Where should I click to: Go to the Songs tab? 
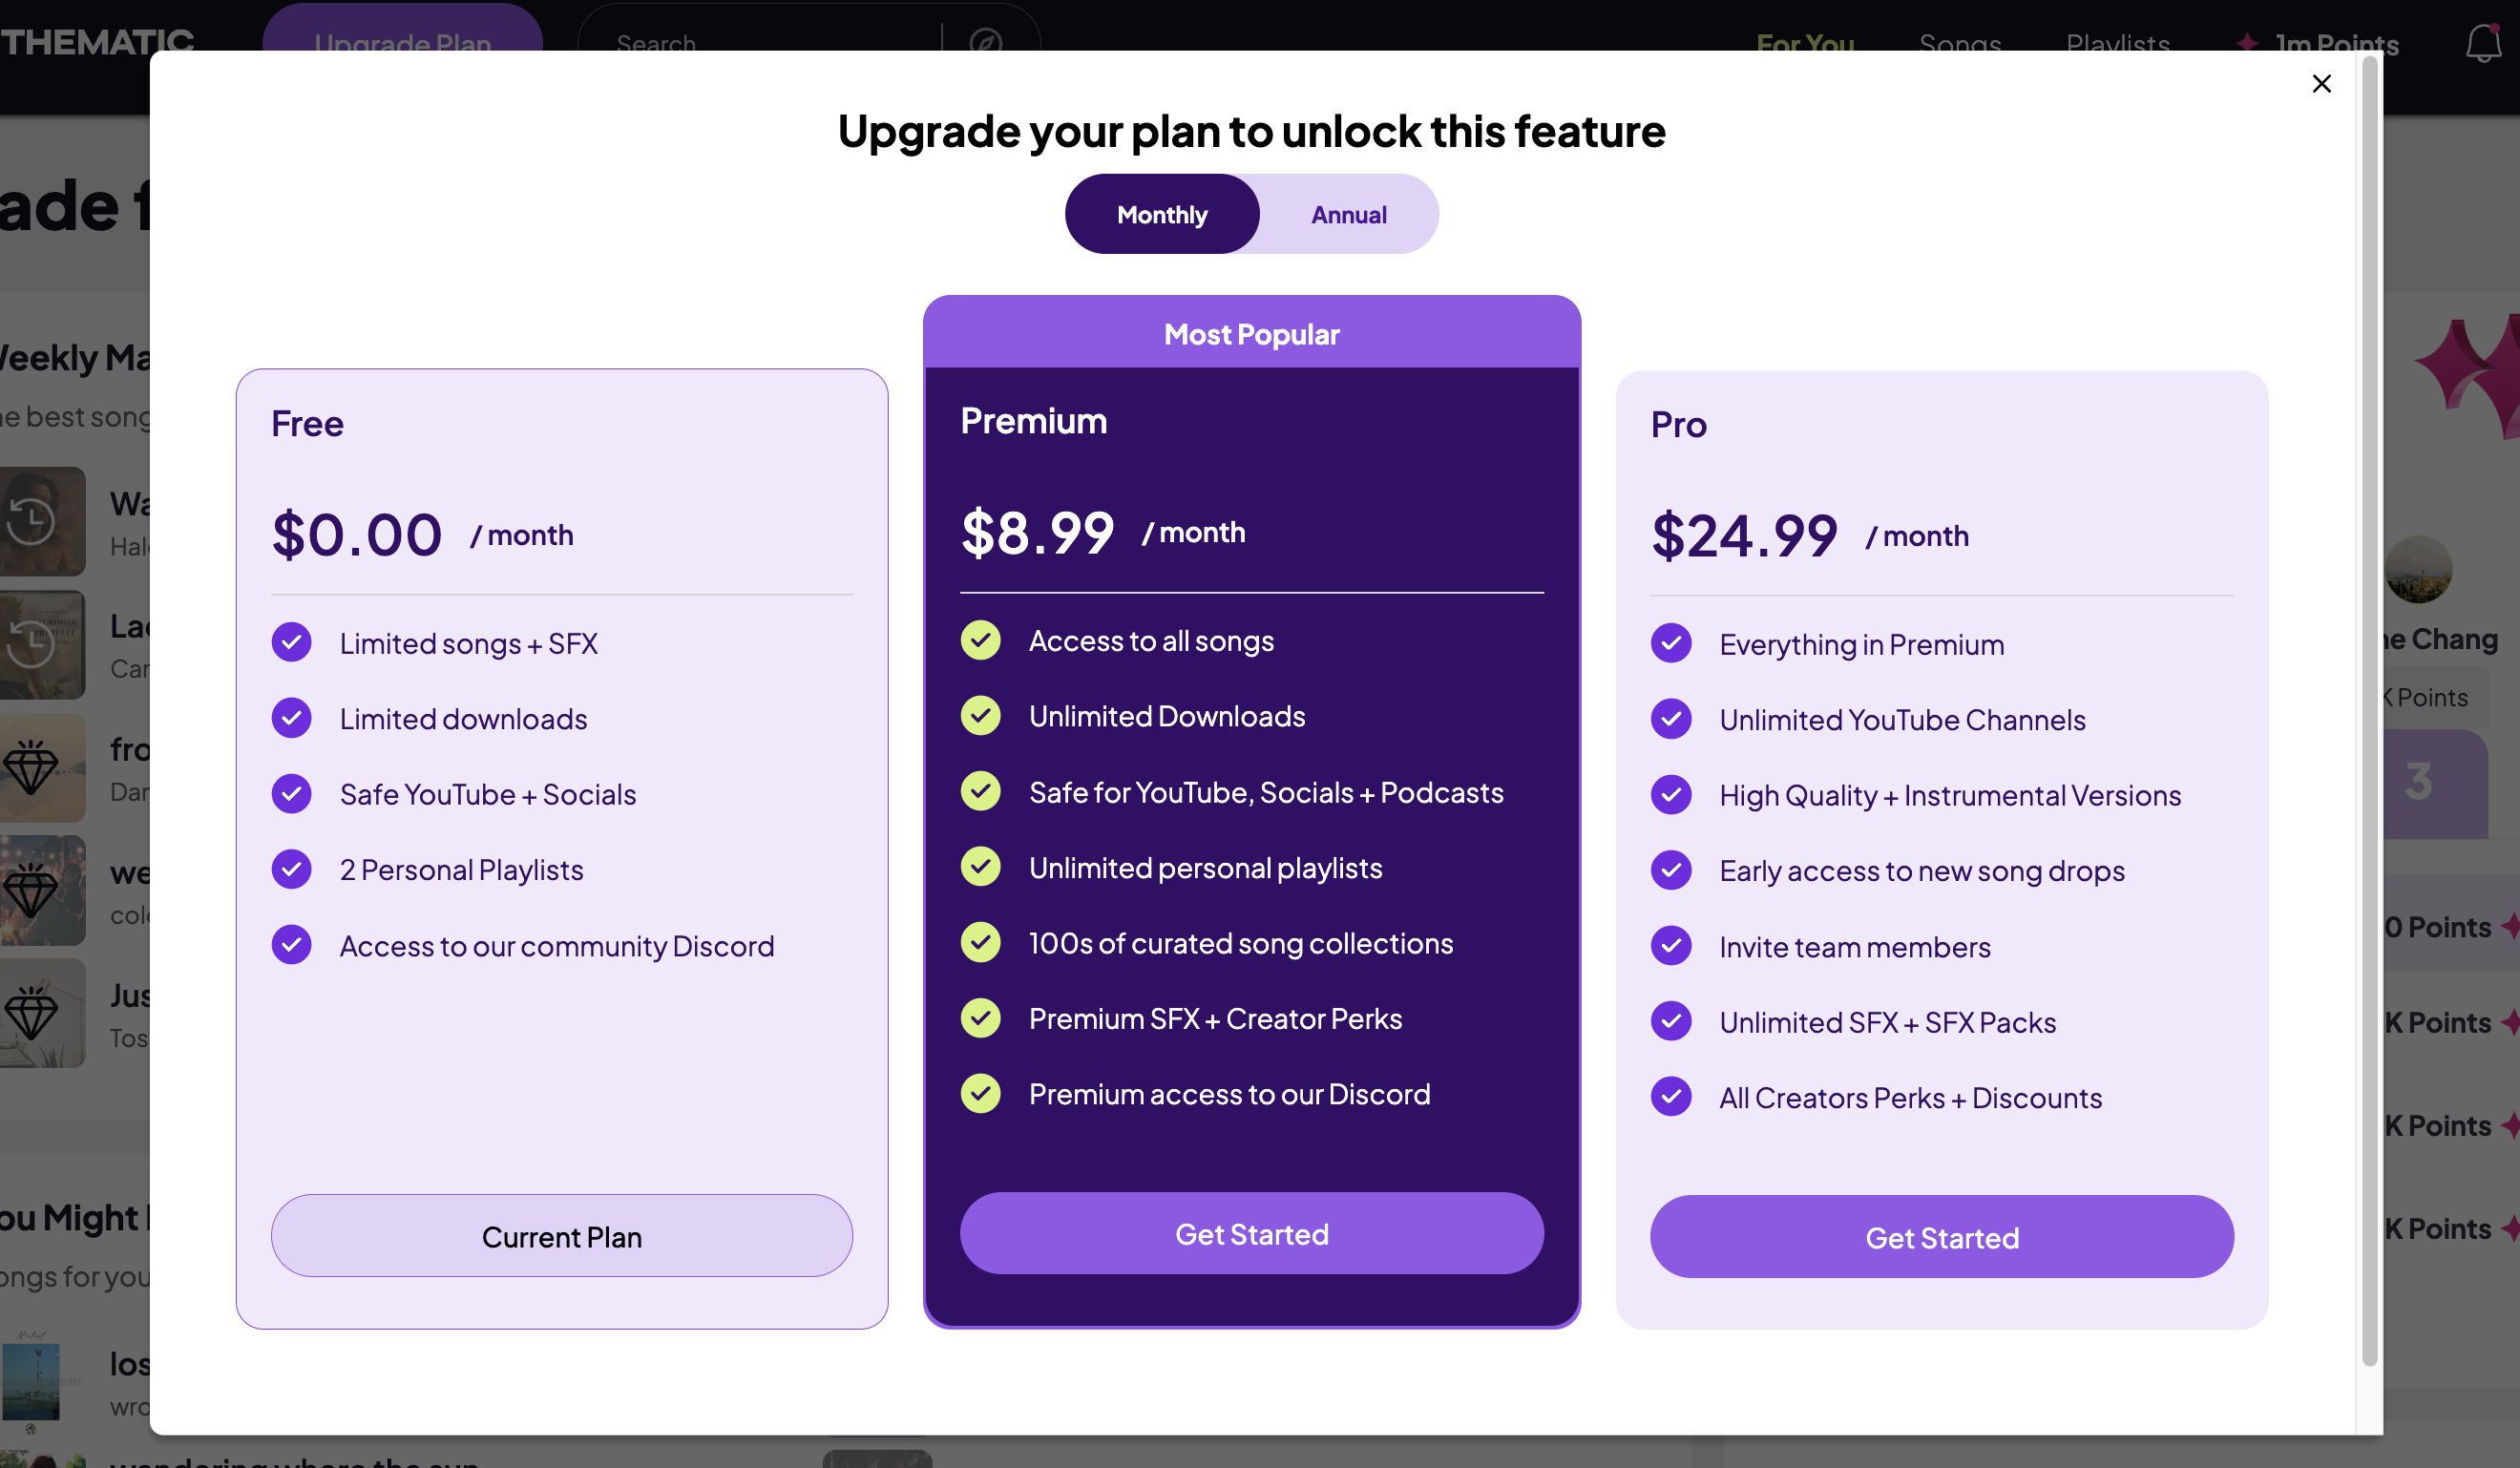(1960, 44)
